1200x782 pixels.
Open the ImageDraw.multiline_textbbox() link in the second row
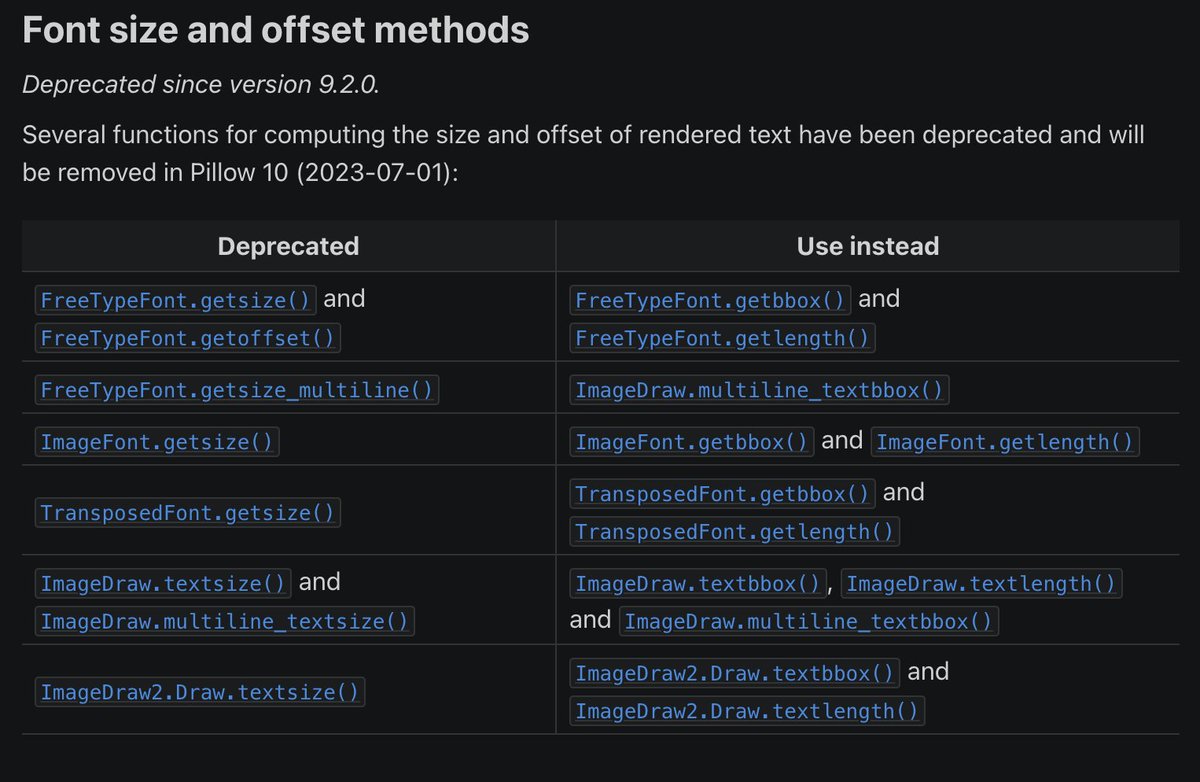click(759, 390)
